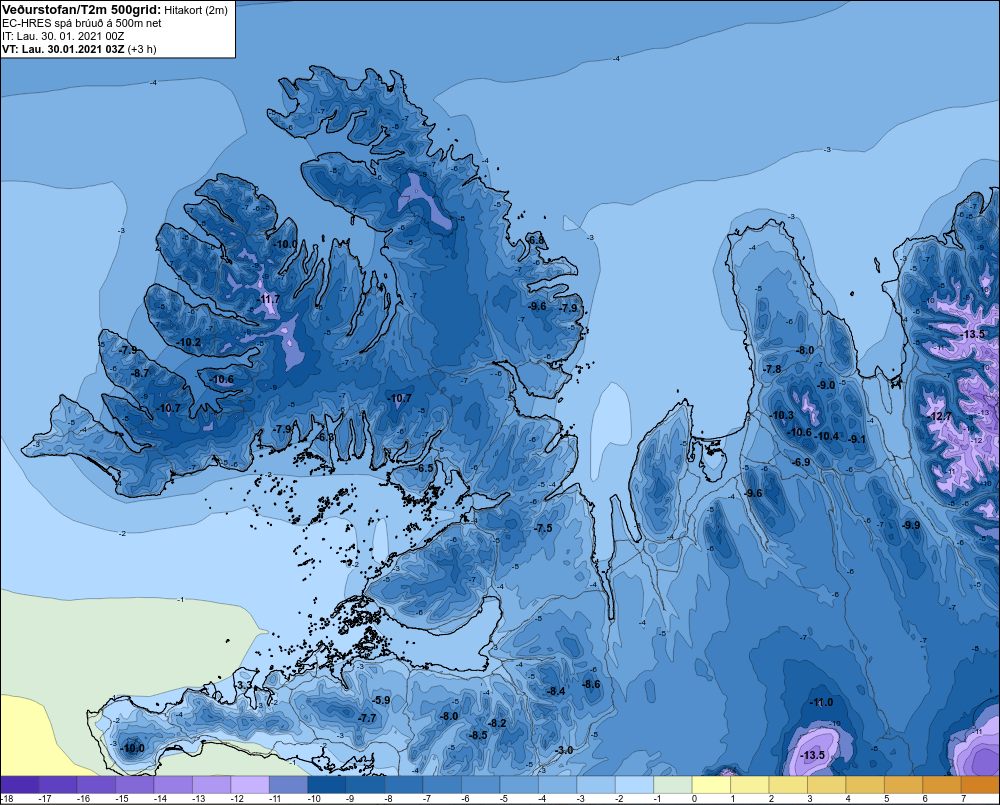Click the '-6.9' temperature value on the map

point(801,462)
